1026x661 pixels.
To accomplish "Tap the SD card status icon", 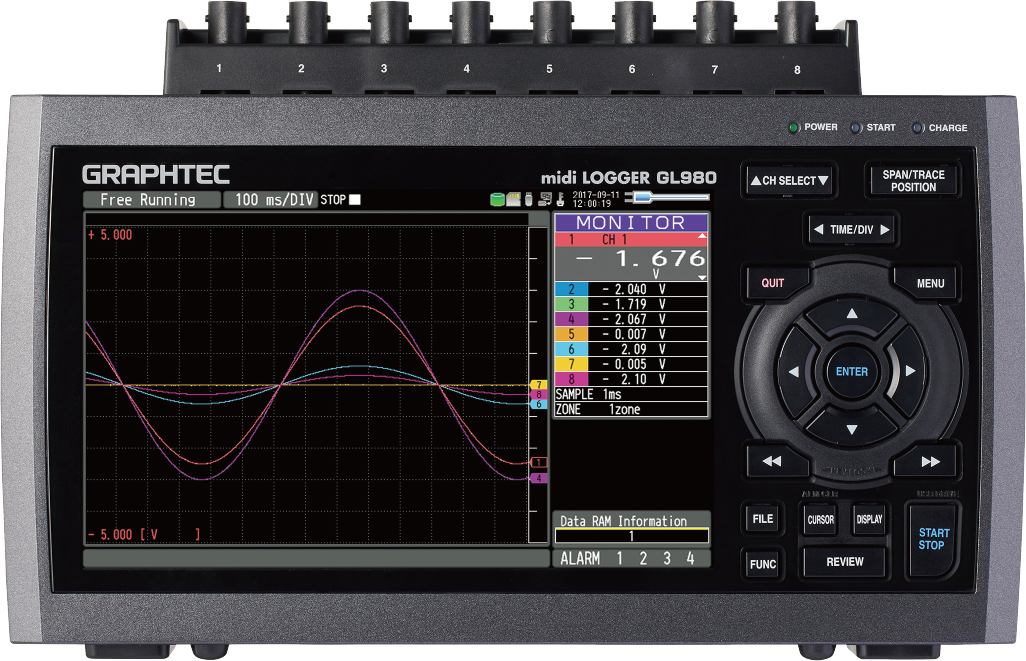I will click(x=513, y=199).
